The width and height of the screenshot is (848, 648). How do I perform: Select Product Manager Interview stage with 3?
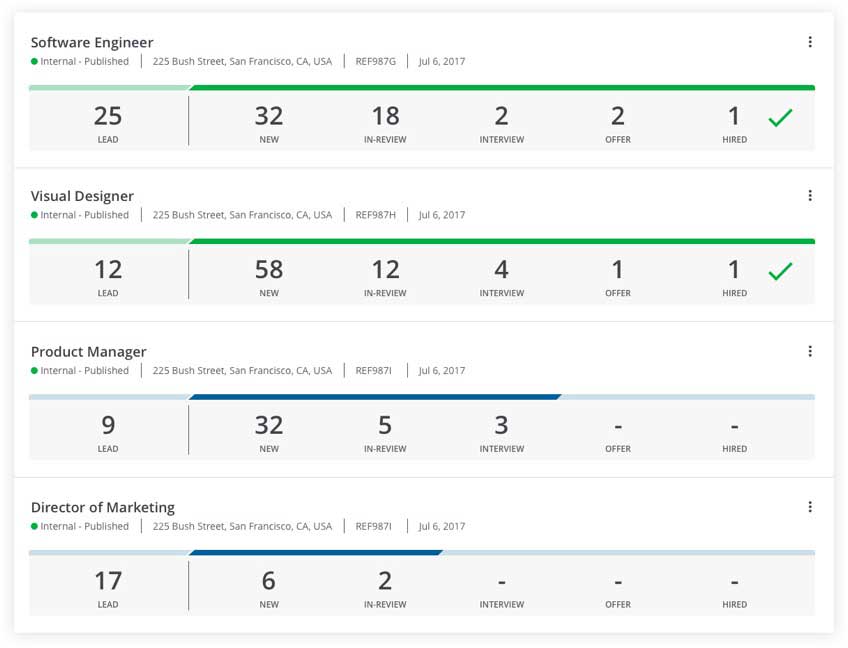coord(501,431)
